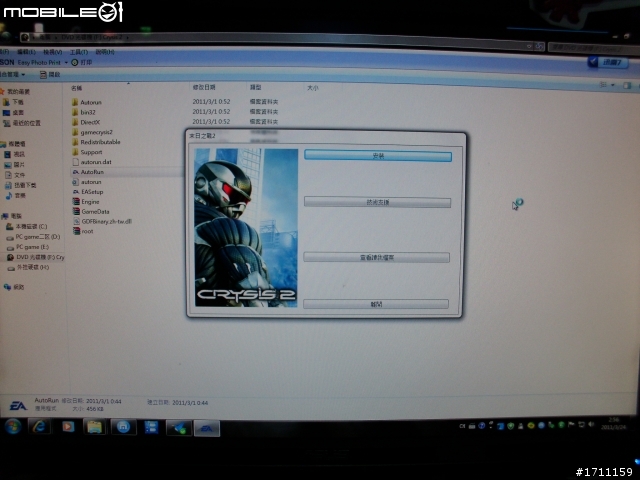
Task: Select the Autorun folder icon
Action: click(x=75, y=102)
